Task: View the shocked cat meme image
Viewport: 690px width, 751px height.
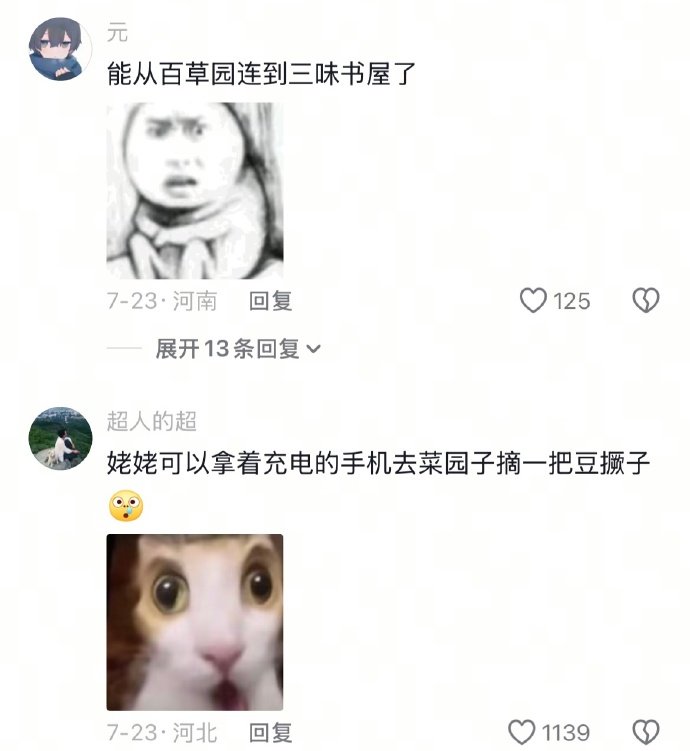Action: [194, 622]
